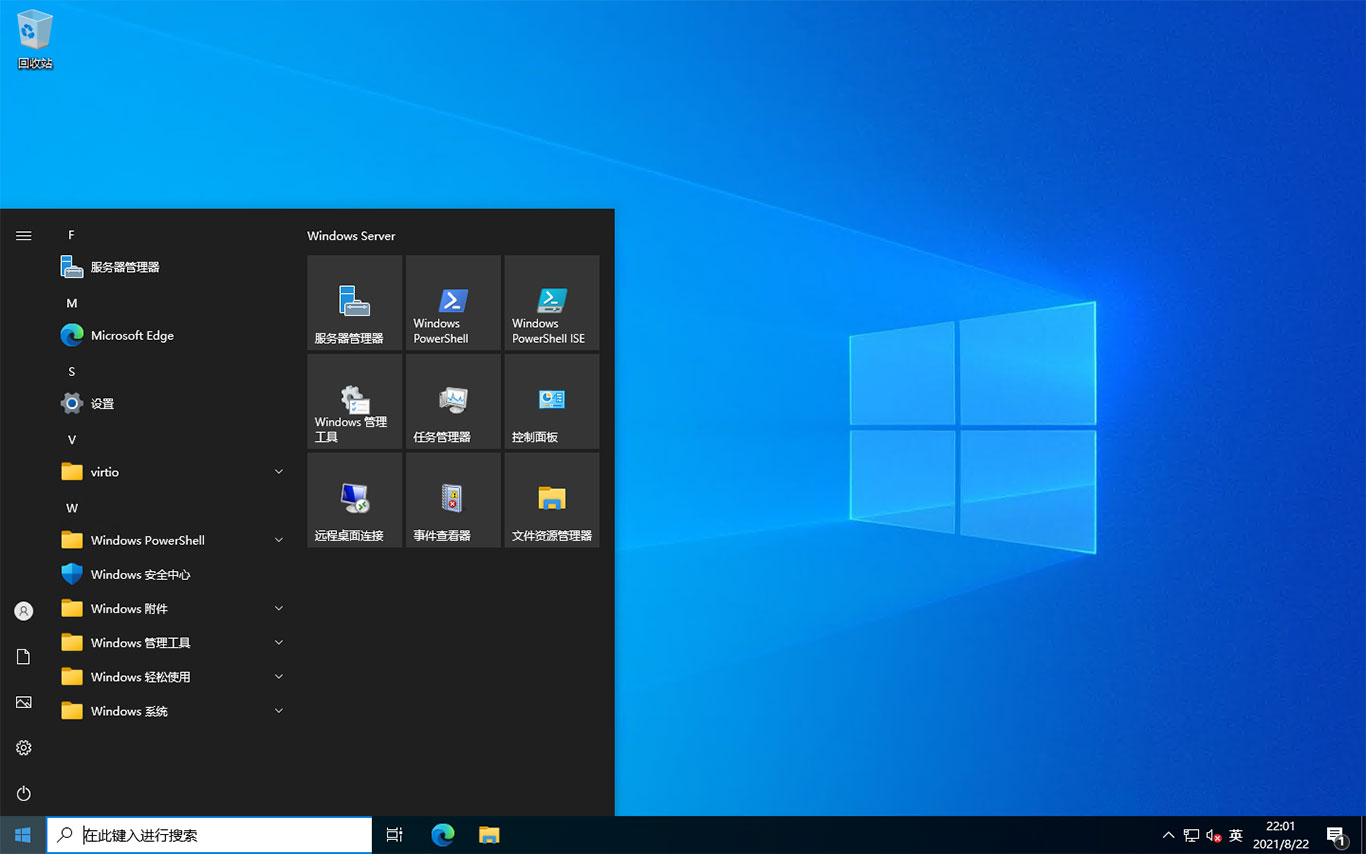Toggle the Start menu hamburger button
Screen dimensions: 1366x854
tap(24, 236)
